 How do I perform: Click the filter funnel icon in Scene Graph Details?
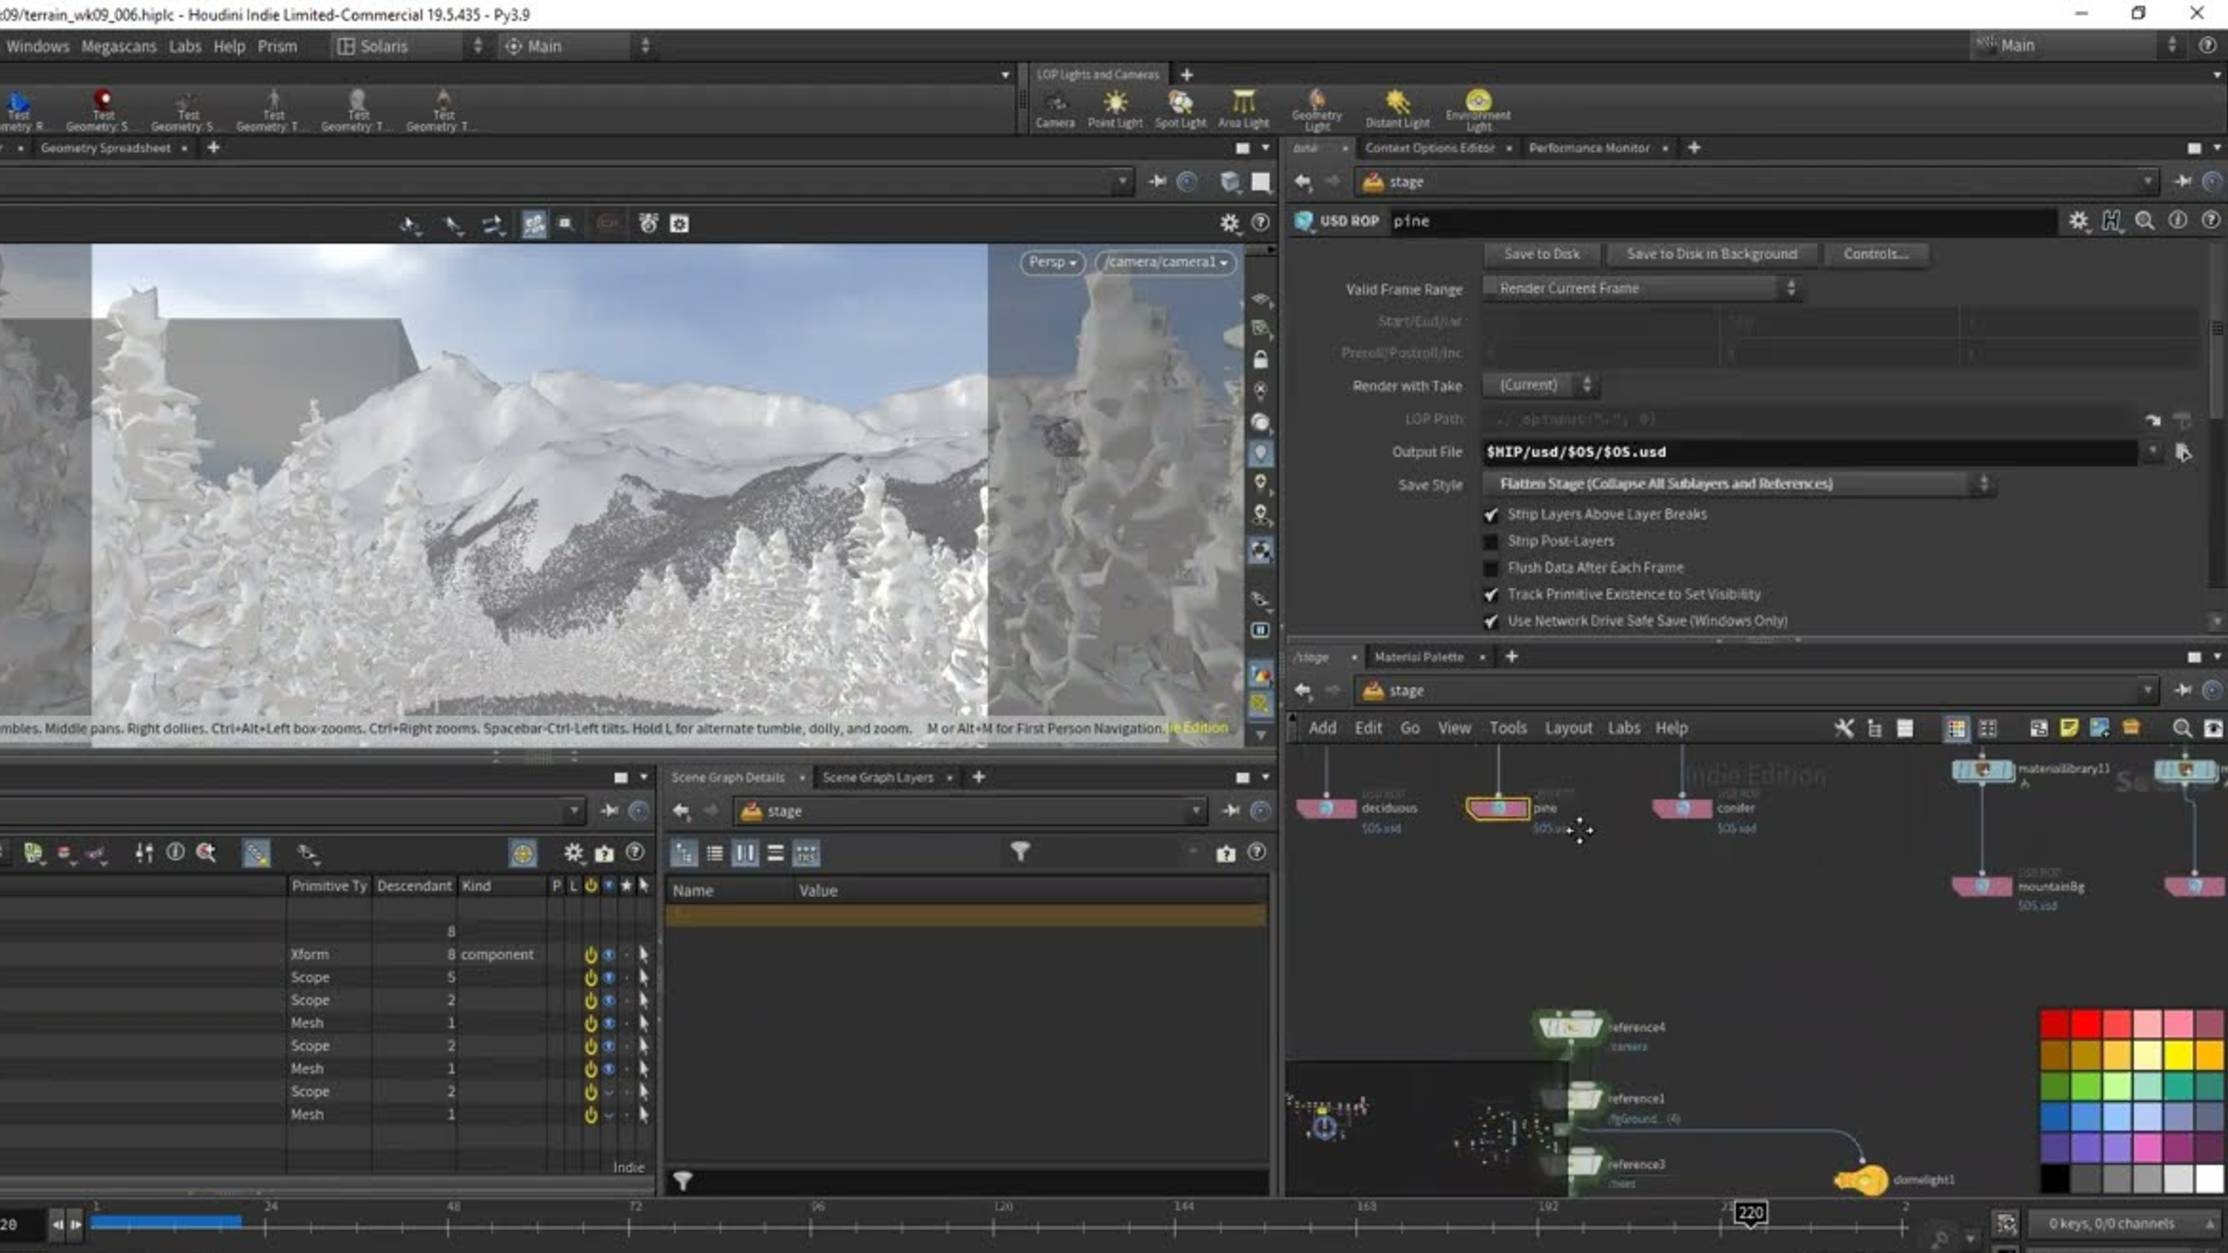[x=1019, y=852]
